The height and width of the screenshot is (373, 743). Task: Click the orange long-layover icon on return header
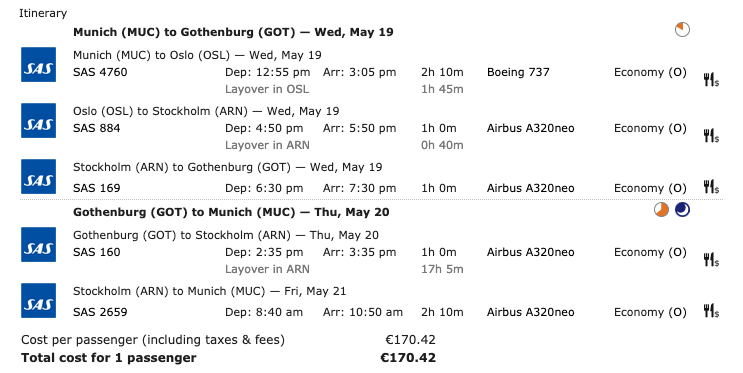(x=661, y=209)
